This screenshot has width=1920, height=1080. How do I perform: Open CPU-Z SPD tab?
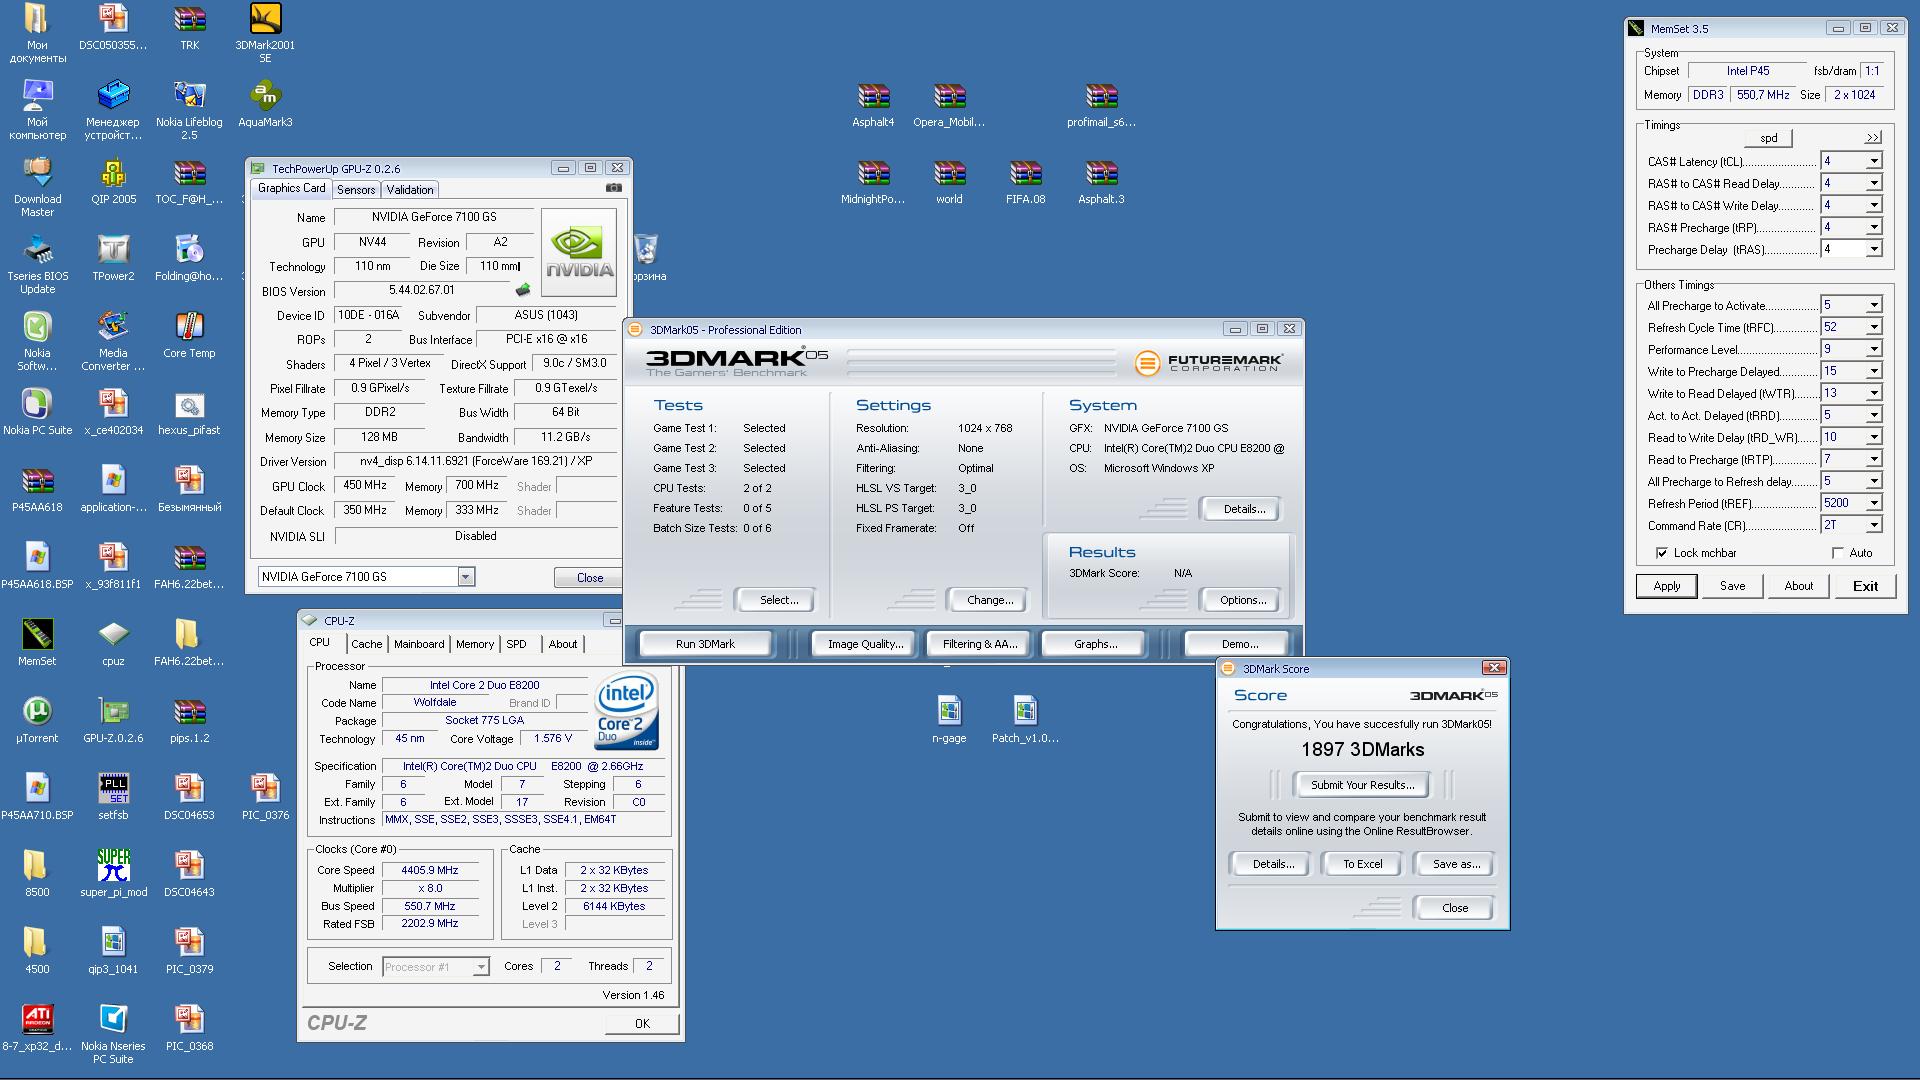516,644
